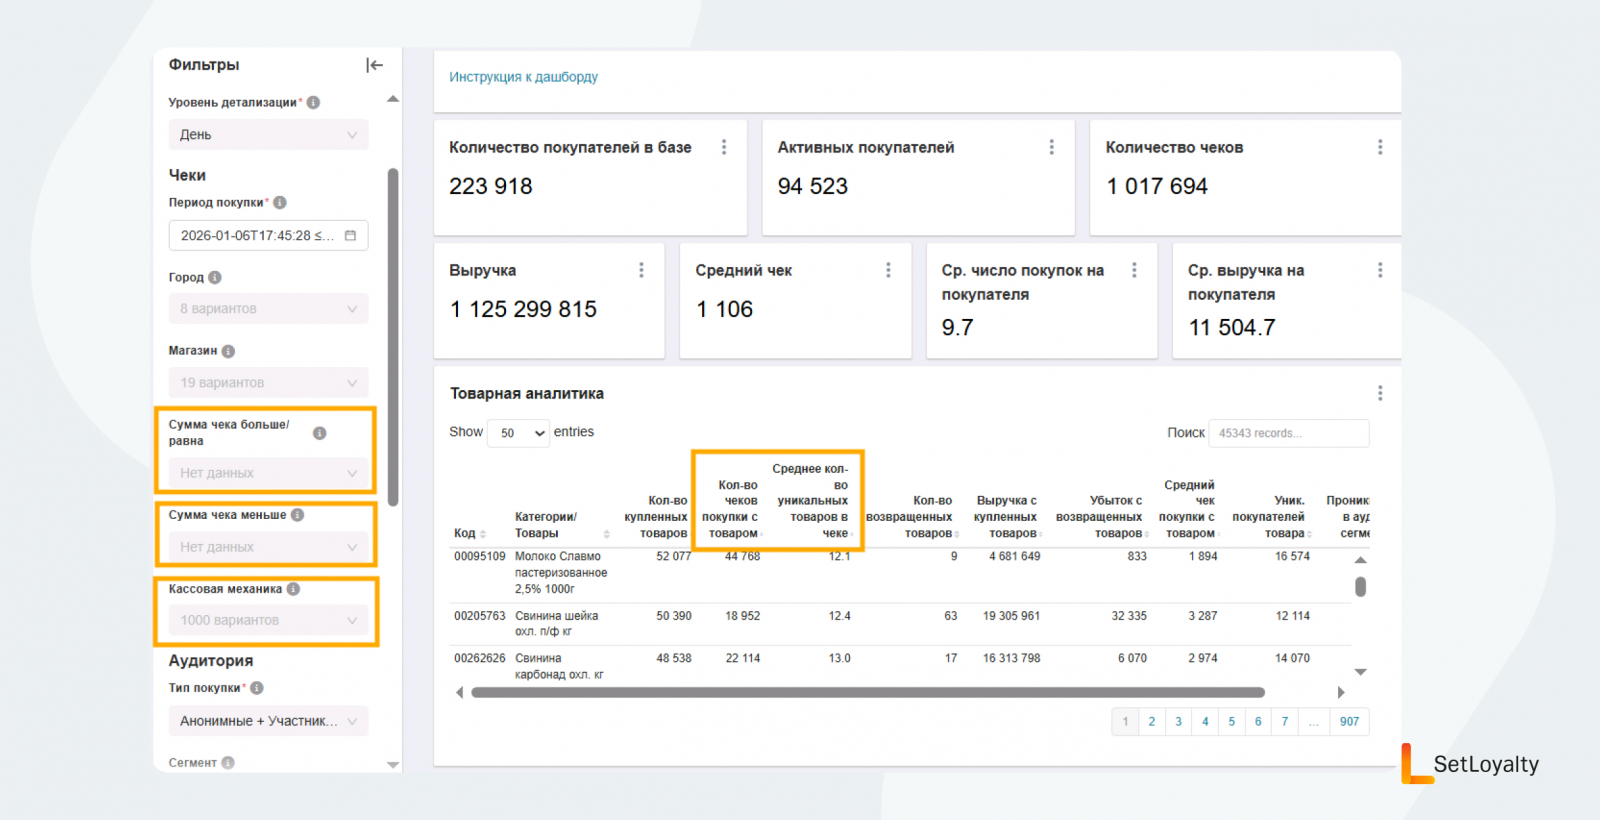The image size is (1600, 820).
Task: Click the table horizontal scrollbar
Action: (868, 692)
